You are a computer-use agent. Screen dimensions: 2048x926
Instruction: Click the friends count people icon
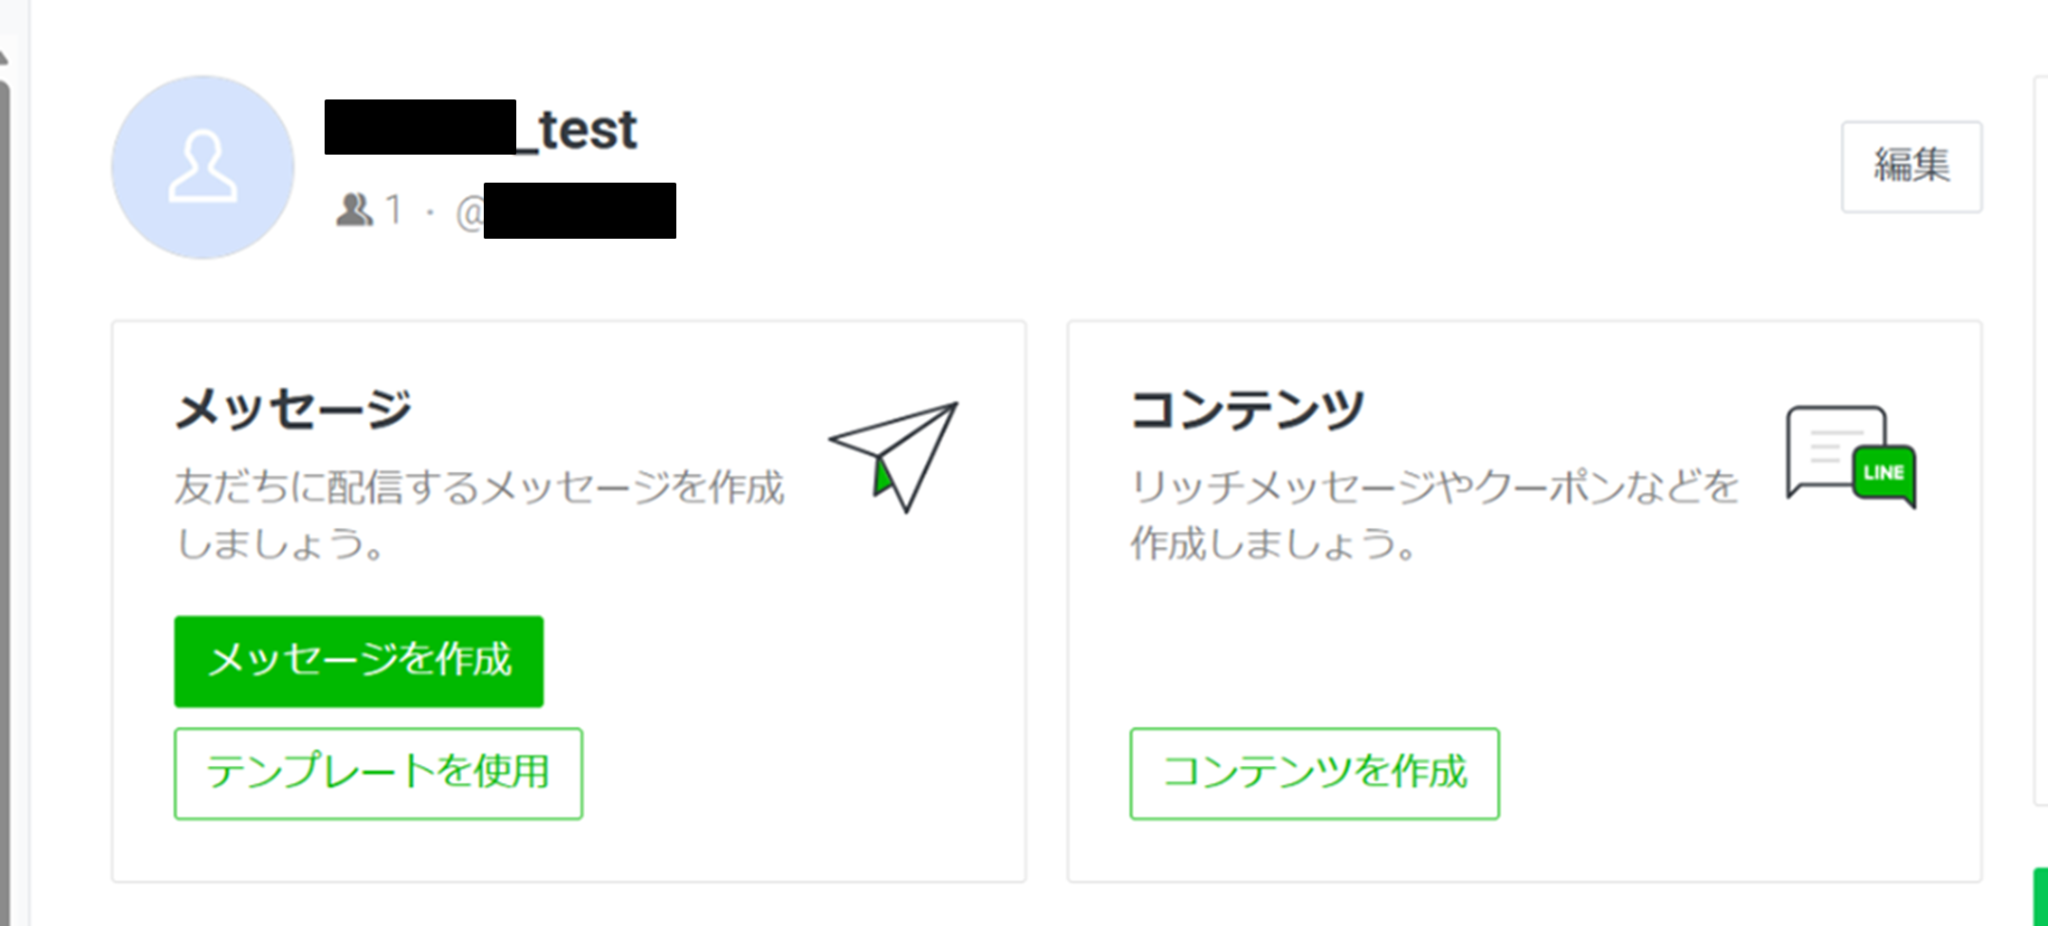click(354, 210)
